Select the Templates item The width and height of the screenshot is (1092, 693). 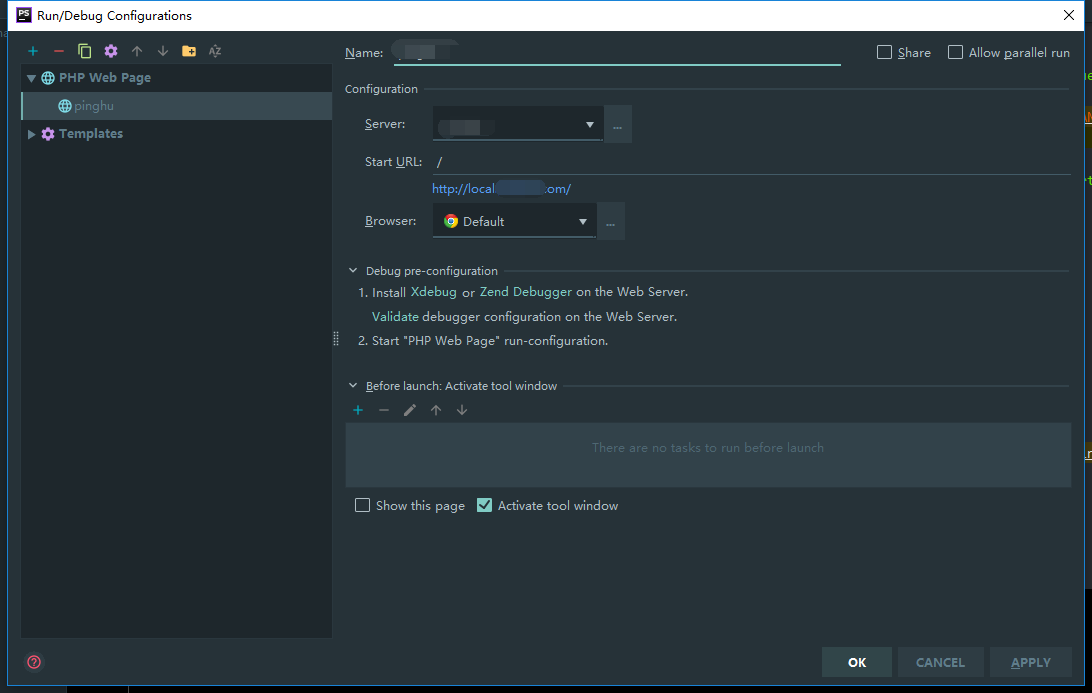tap(91, 134)
